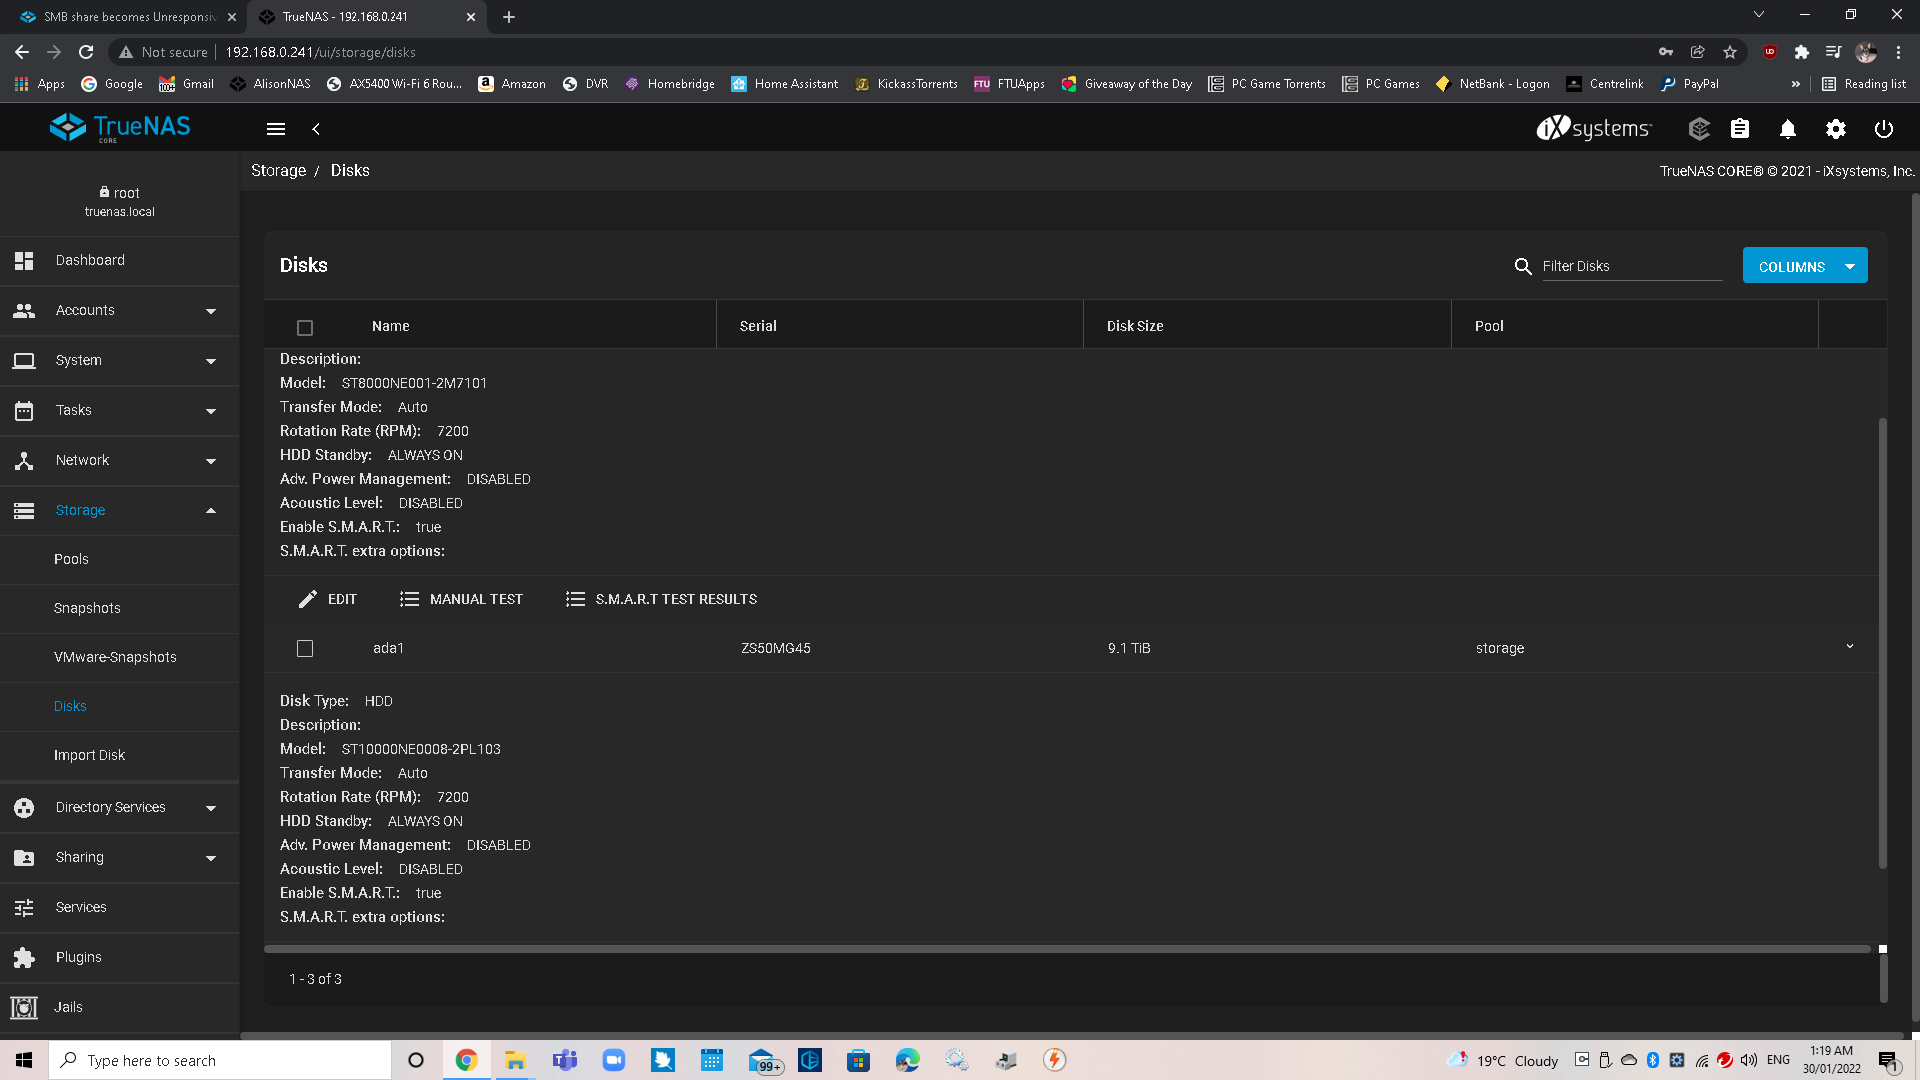Click the Filter Disks search field
1920x1080 pixels.
1631,266
